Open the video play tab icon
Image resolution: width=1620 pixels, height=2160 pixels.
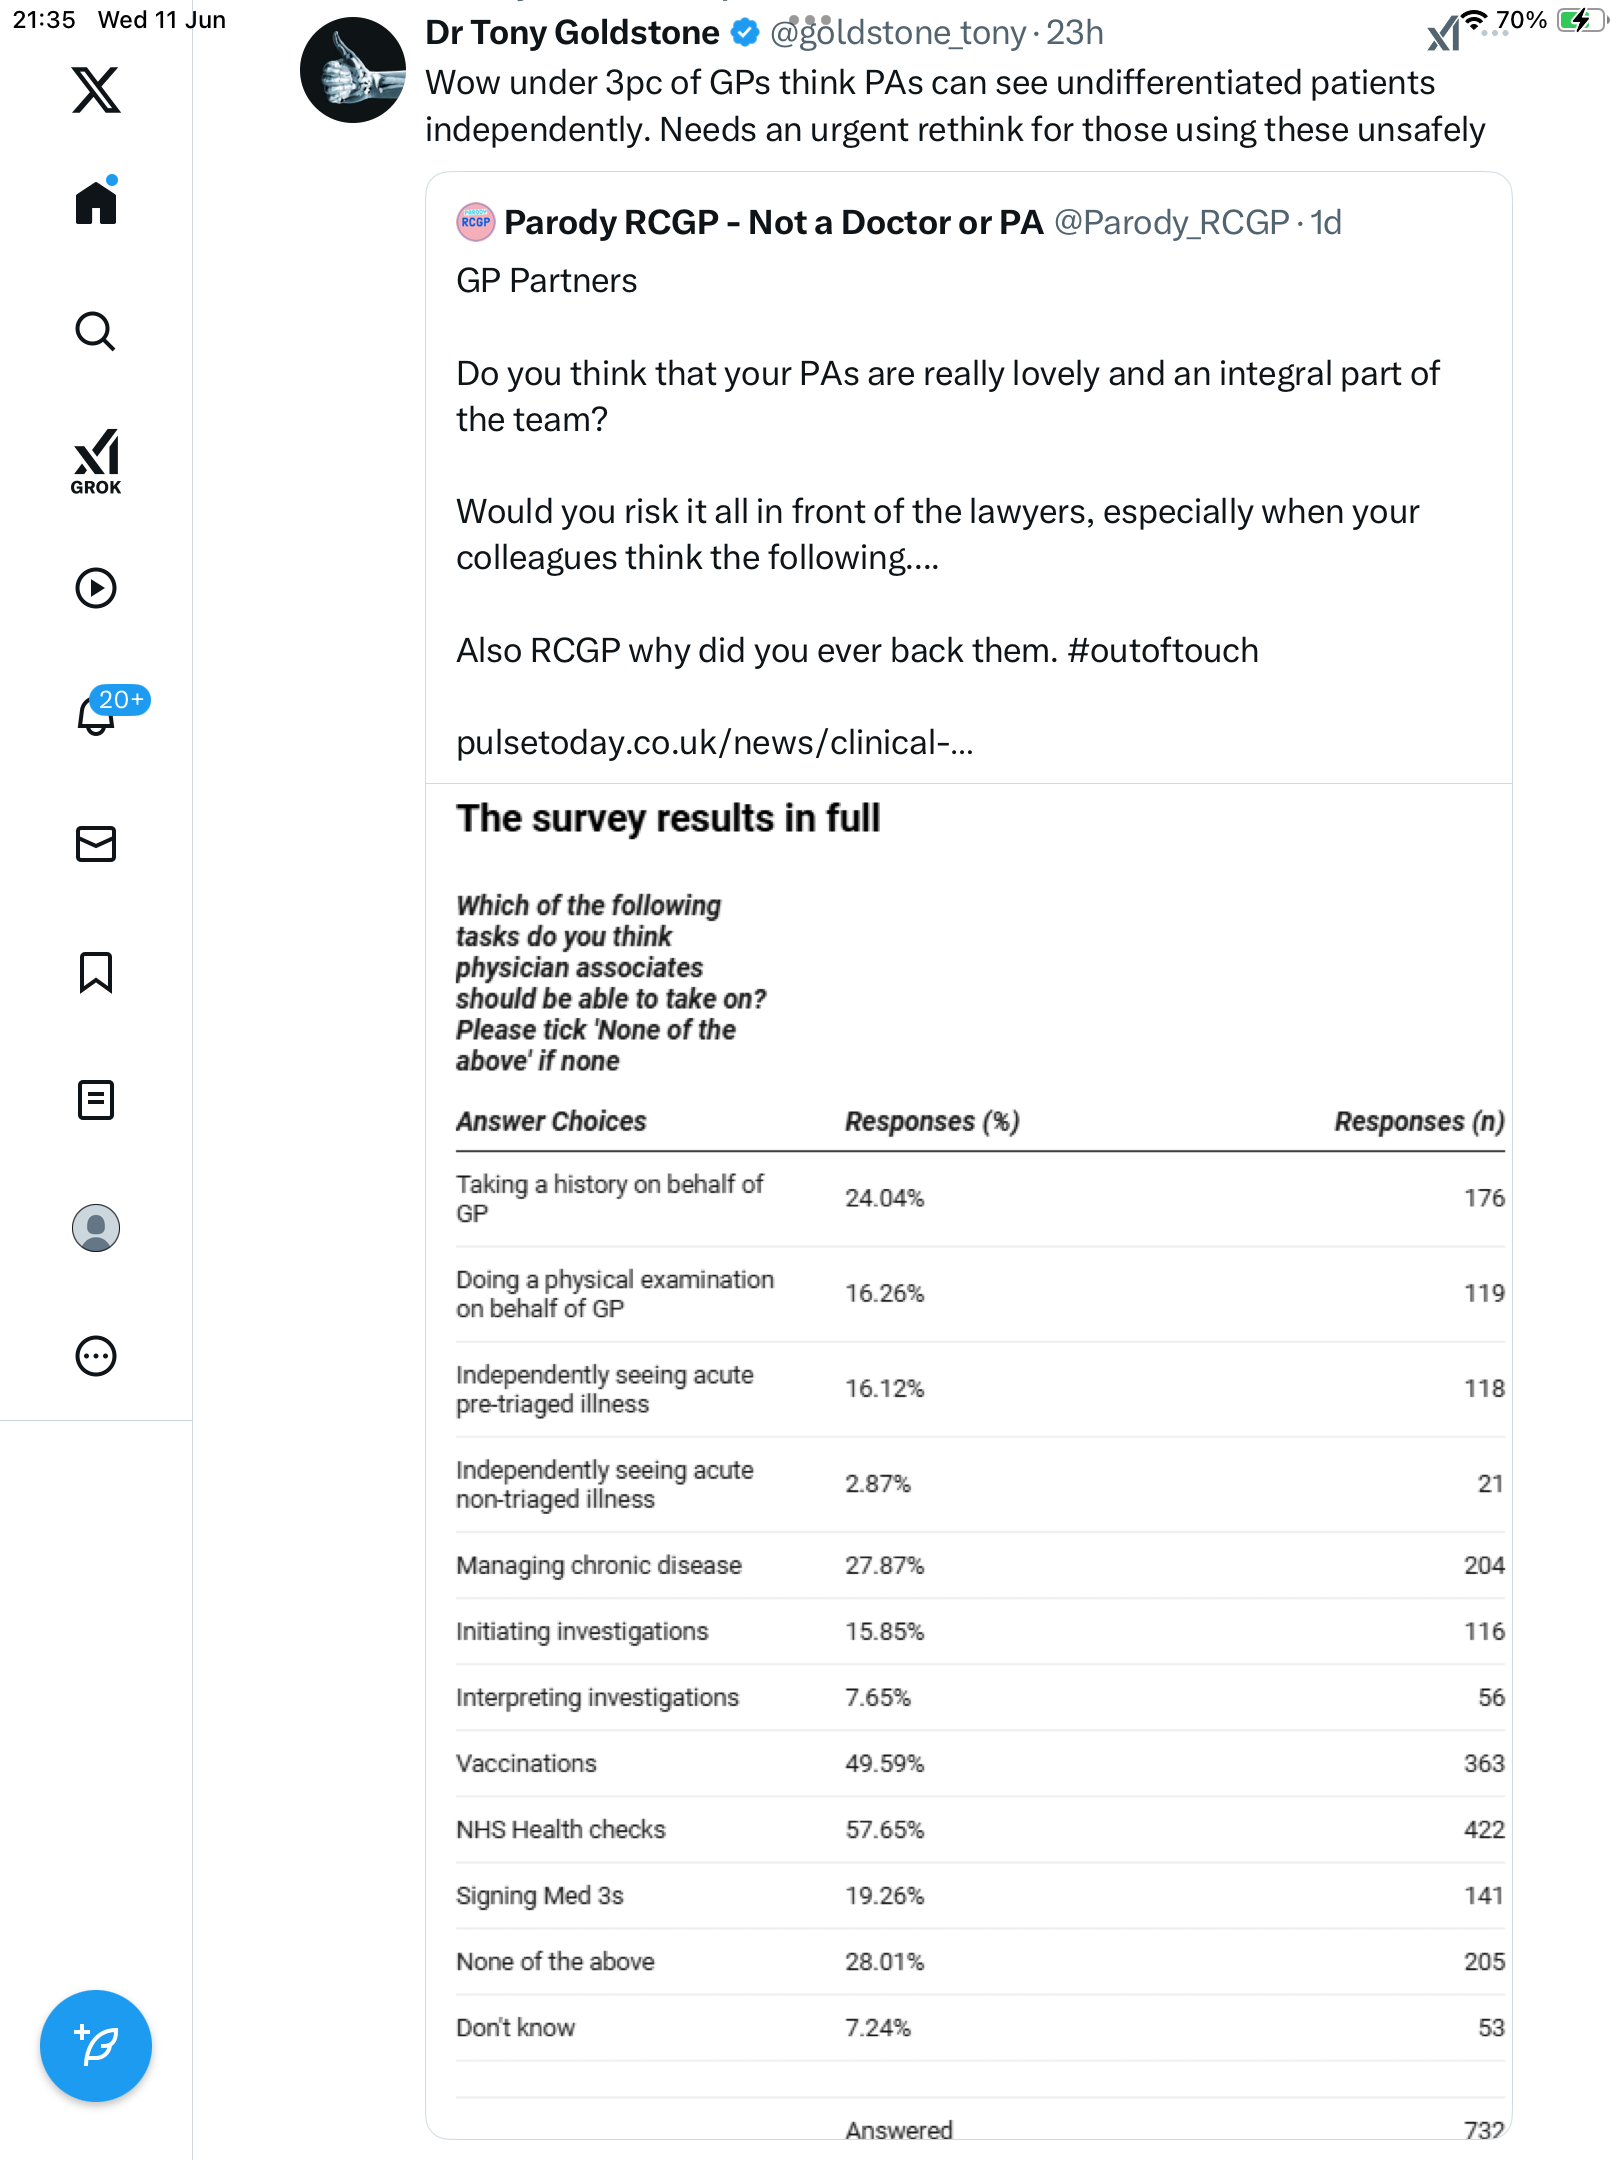point(96,588)
